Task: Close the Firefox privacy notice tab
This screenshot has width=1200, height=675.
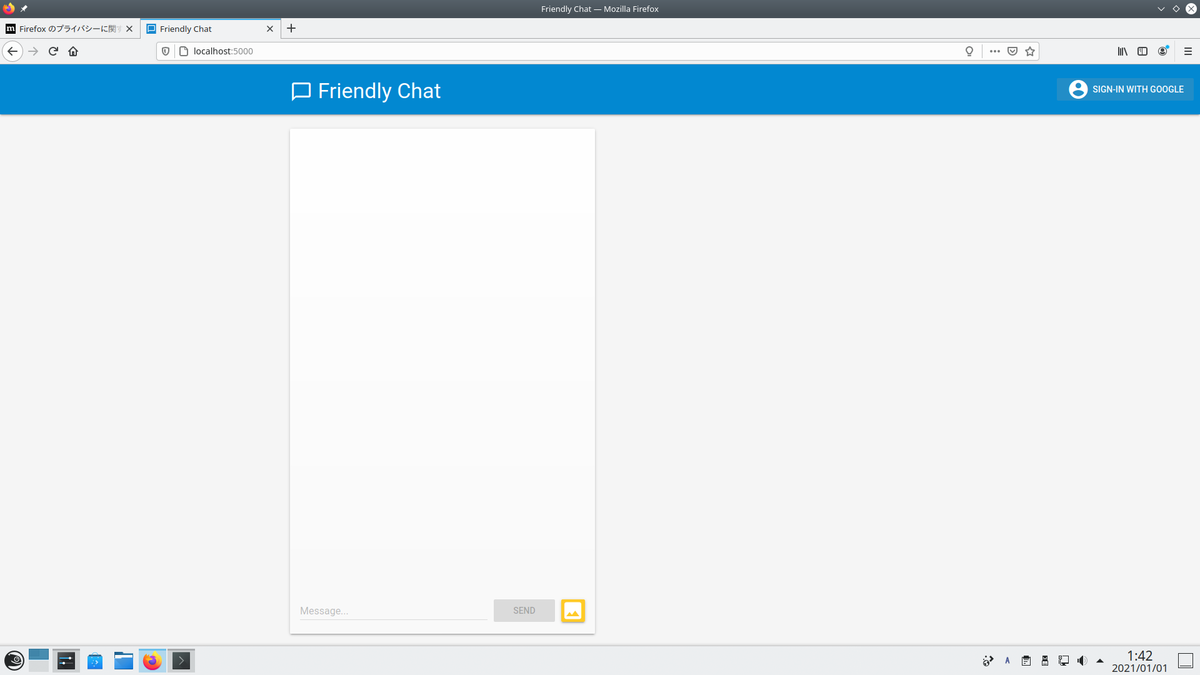Action: click(x=129, y=29)
